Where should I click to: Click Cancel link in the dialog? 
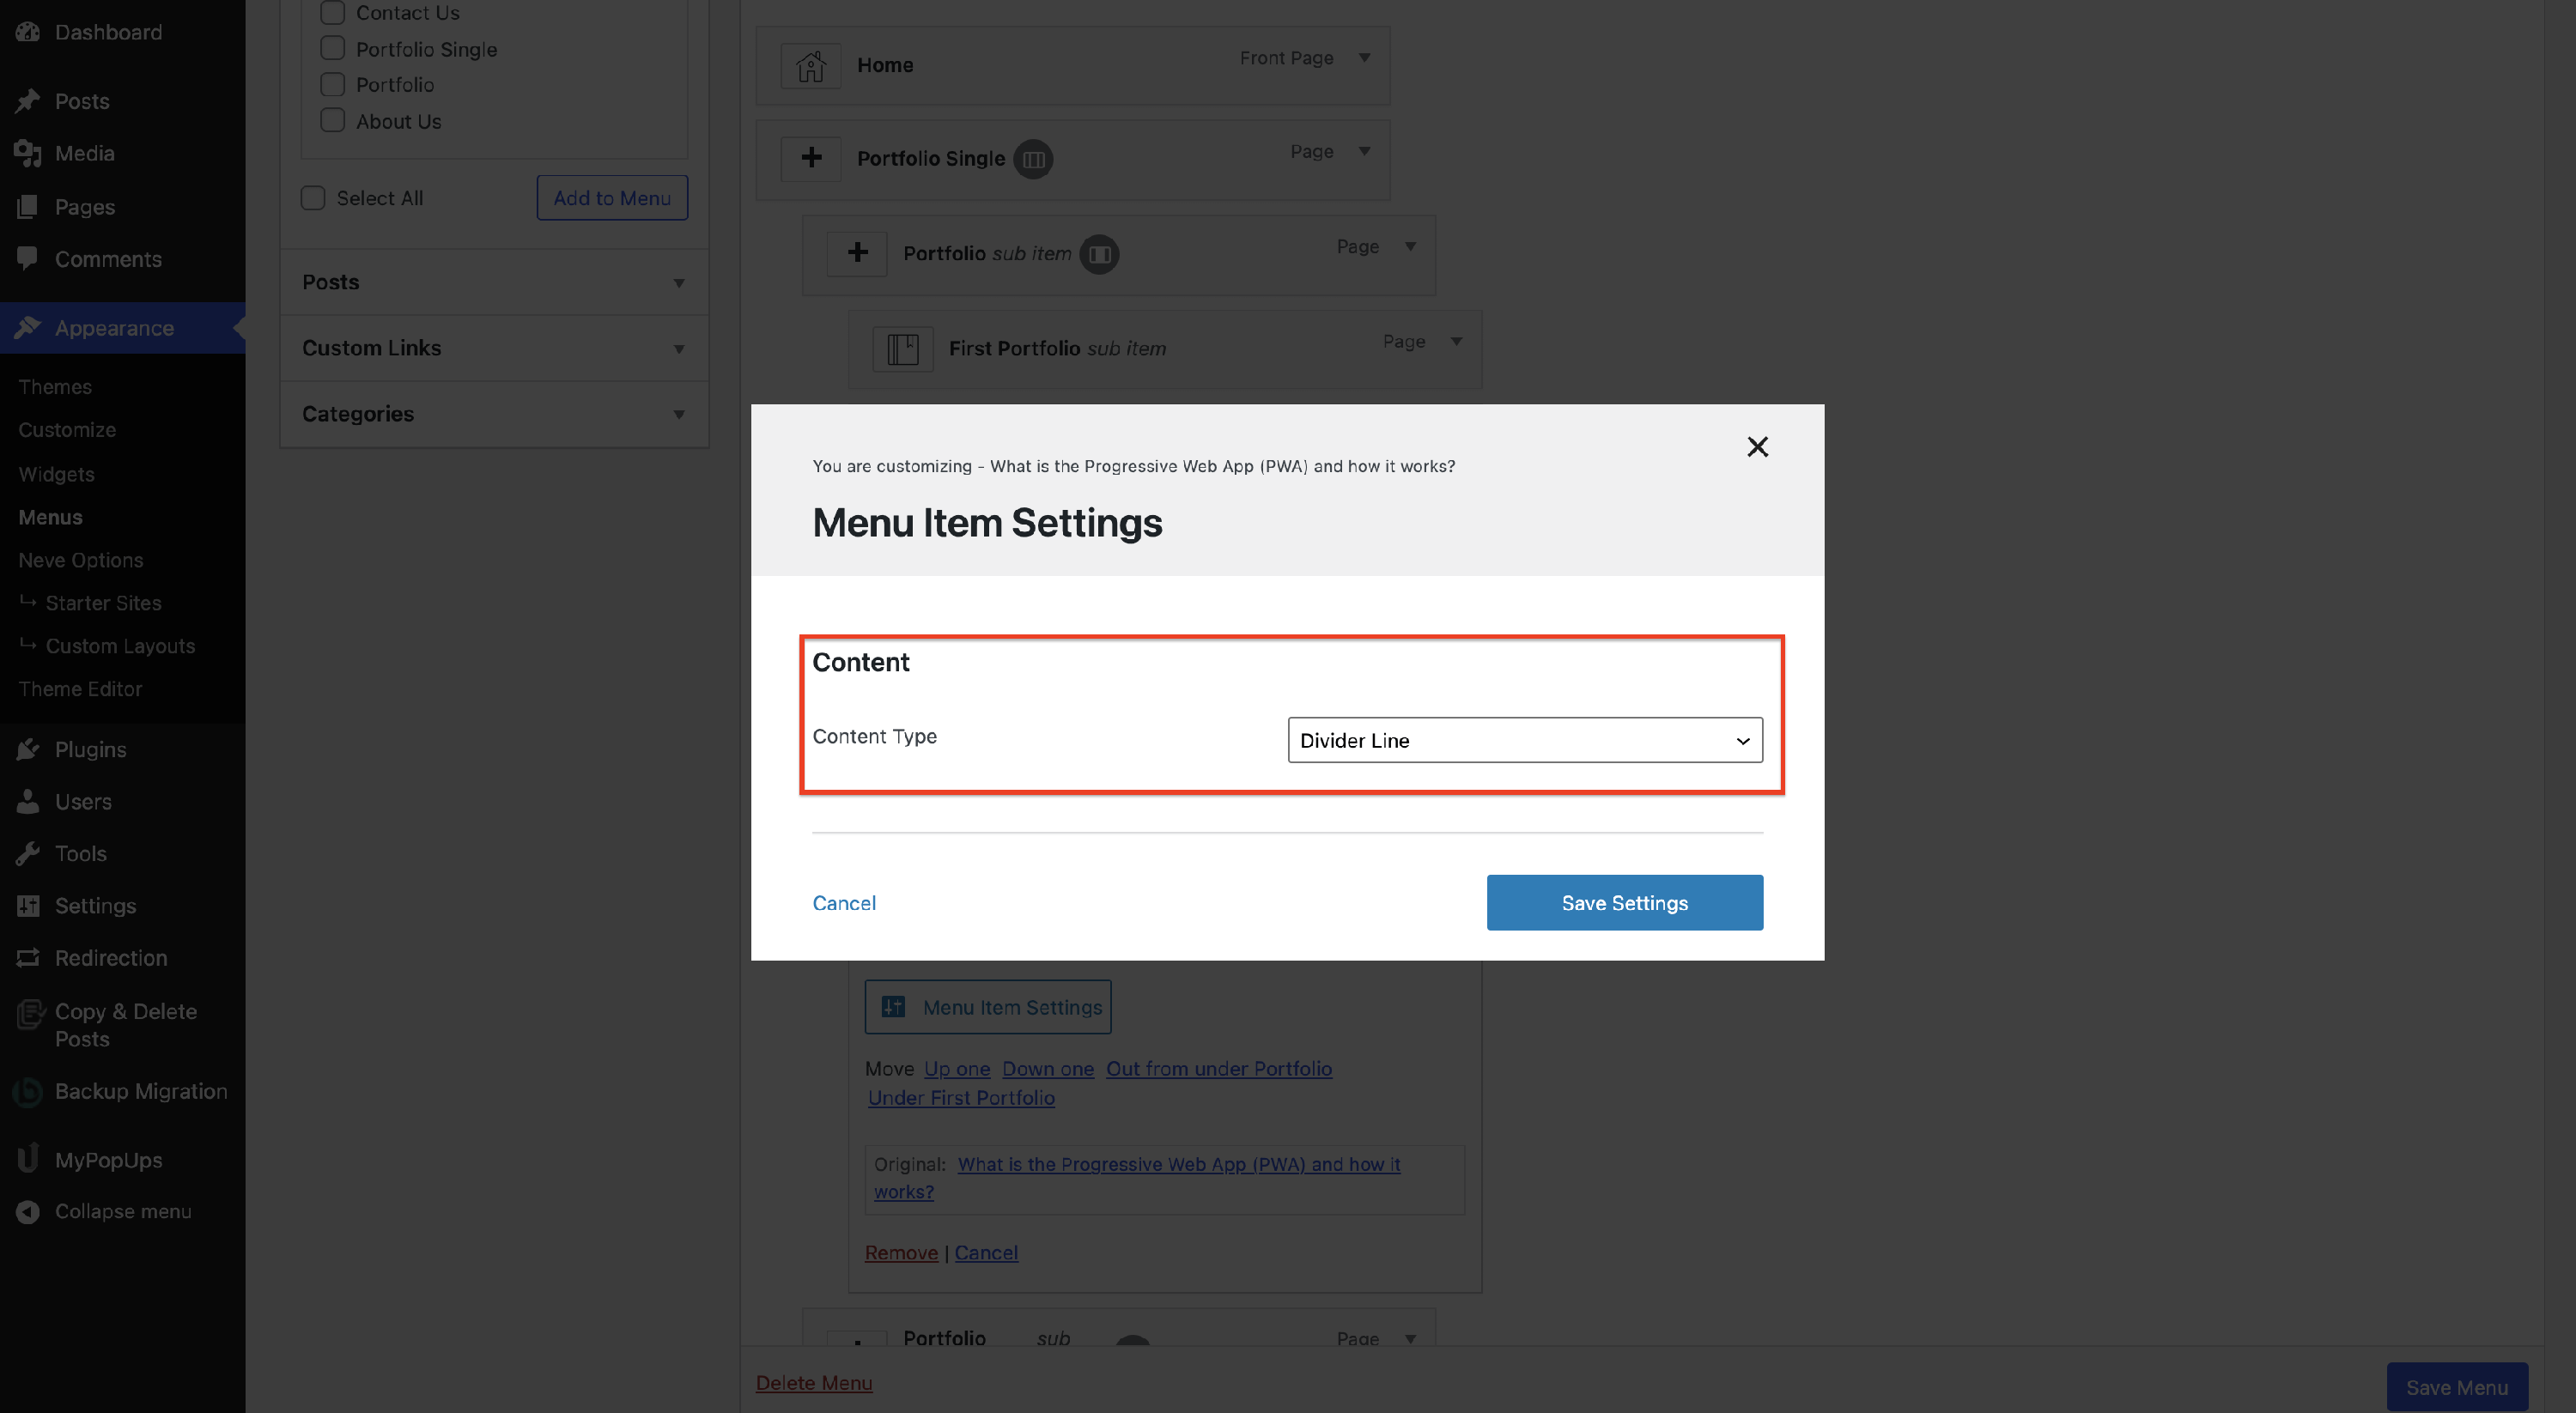click(x=843, y=903)
